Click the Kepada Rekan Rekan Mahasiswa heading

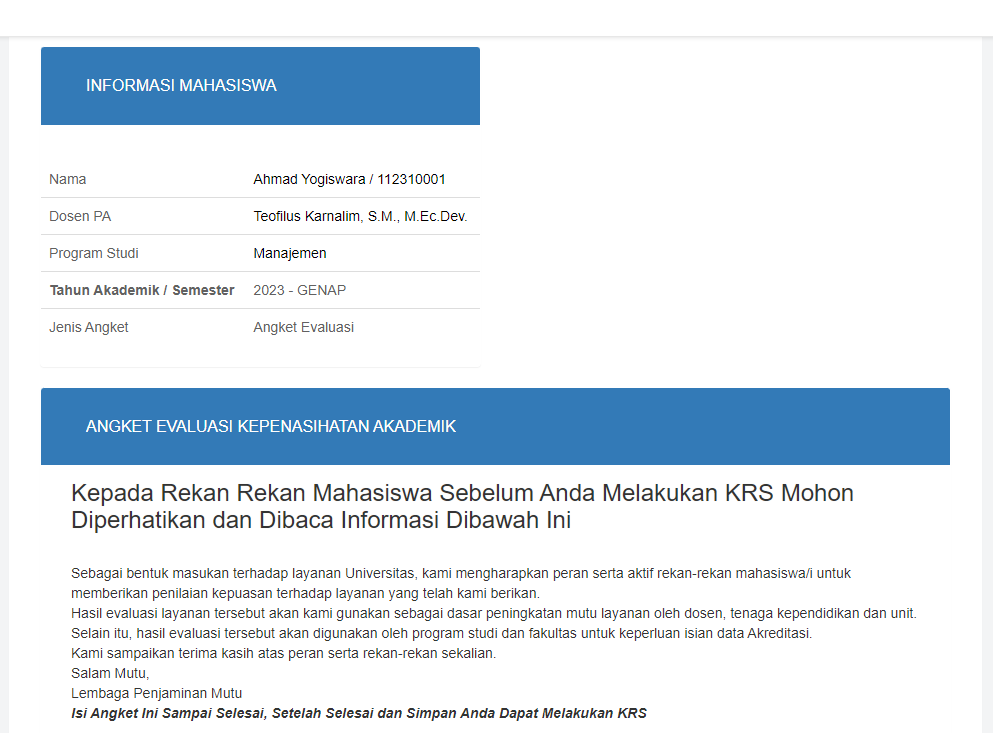click(x=462, y=506)
